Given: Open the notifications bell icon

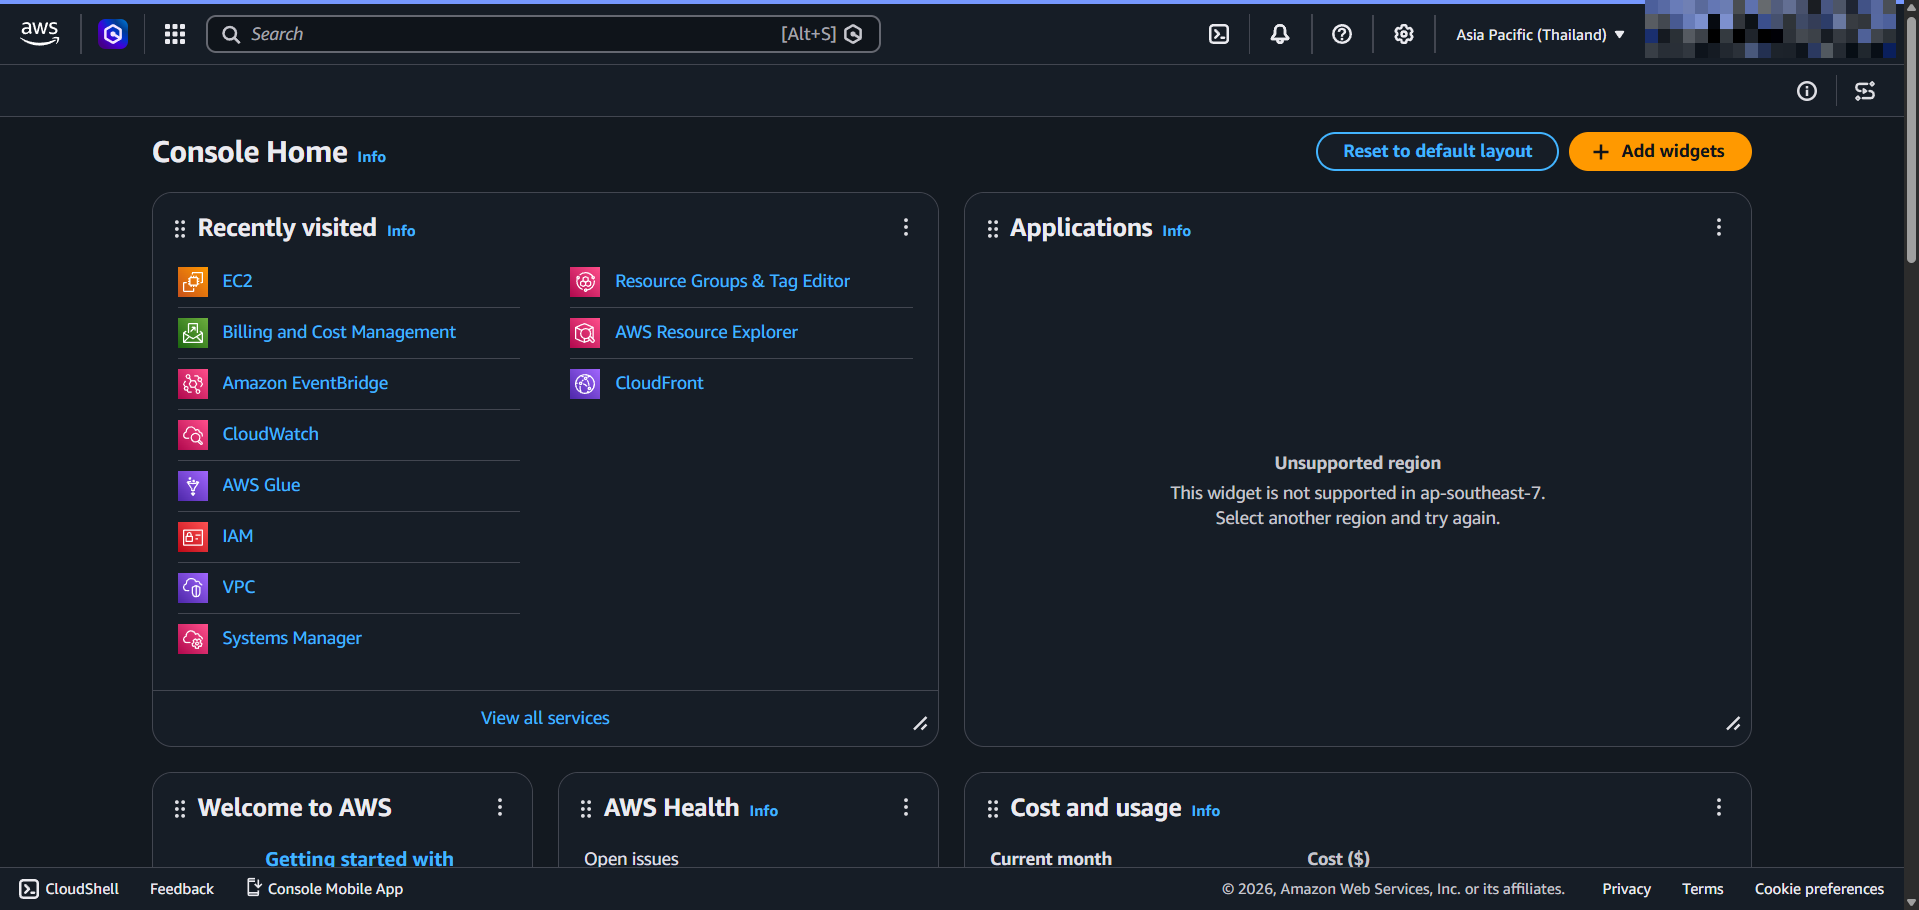Looking at the screenshot, I should [x=1280, y=34].
